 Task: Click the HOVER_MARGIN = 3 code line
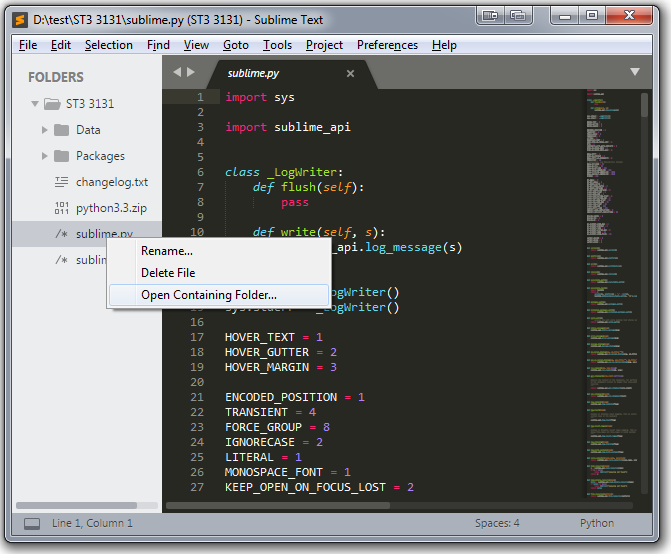(281, 367)
